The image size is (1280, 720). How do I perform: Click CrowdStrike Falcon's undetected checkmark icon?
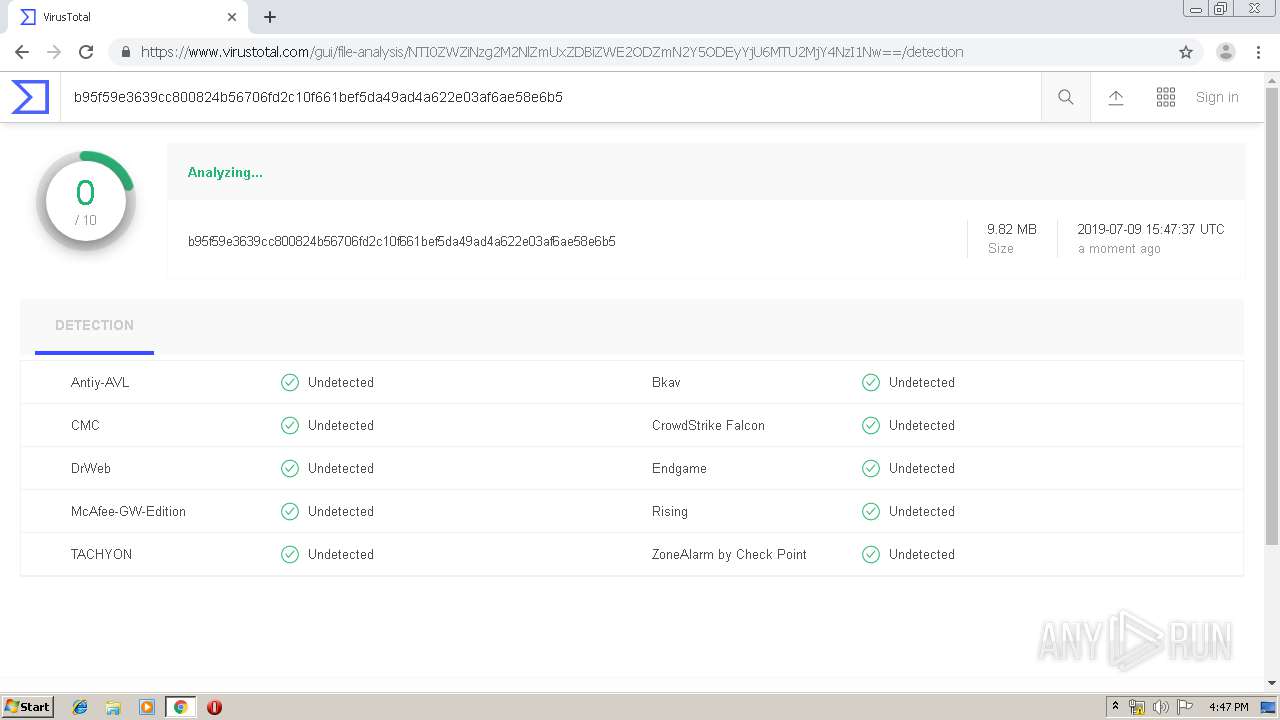(871, 425)
